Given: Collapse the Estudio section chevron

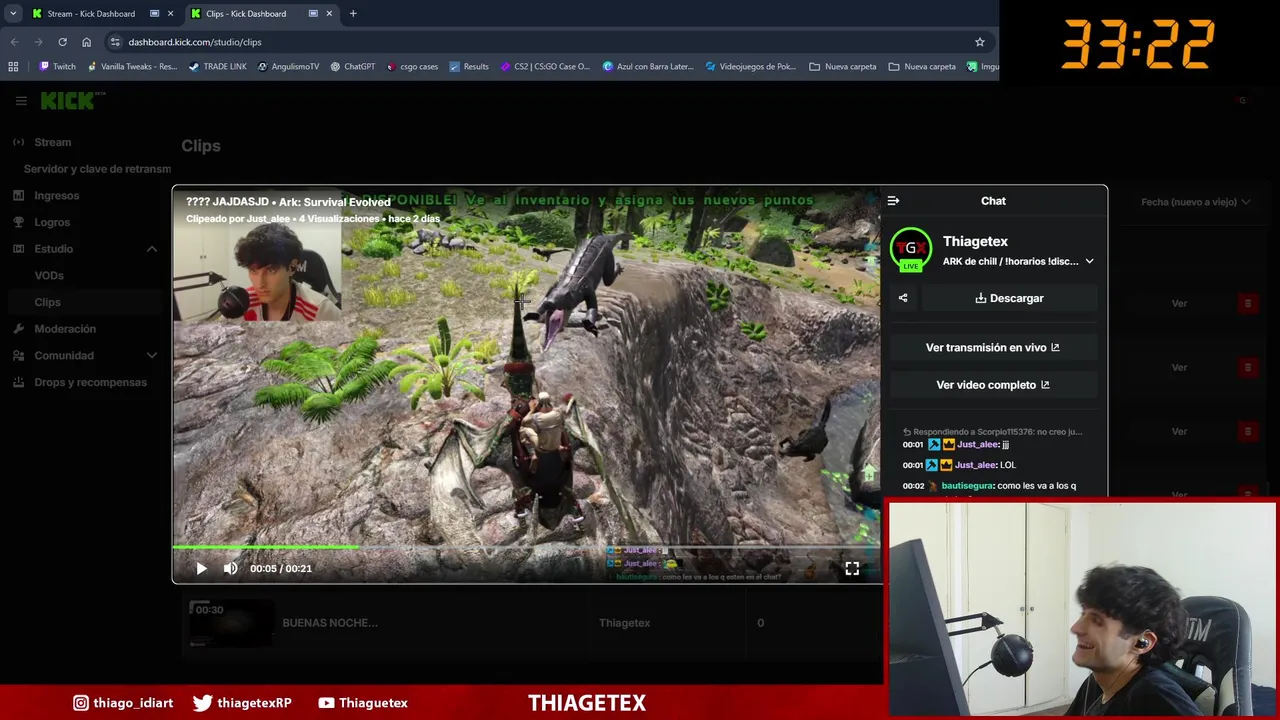Looking at the screenshot, I should click(152, 249).
